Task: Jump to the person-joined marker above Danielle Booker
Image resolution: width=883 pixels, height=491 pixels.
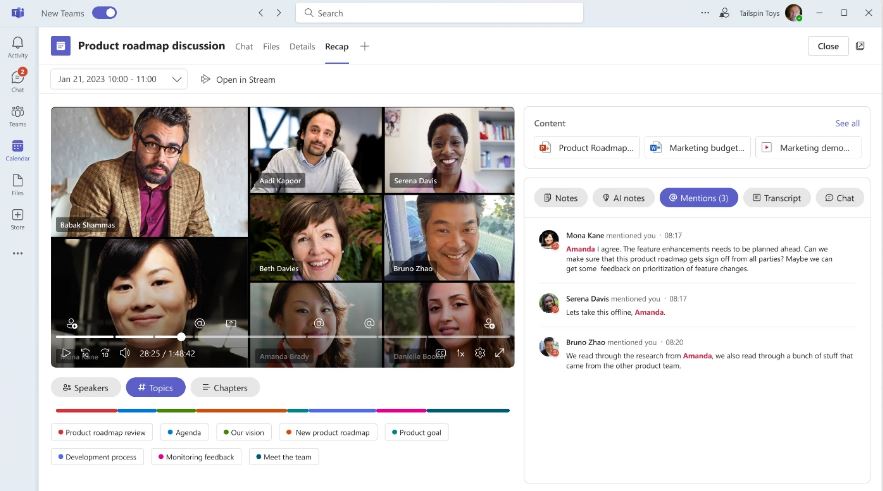Action: 489,324
